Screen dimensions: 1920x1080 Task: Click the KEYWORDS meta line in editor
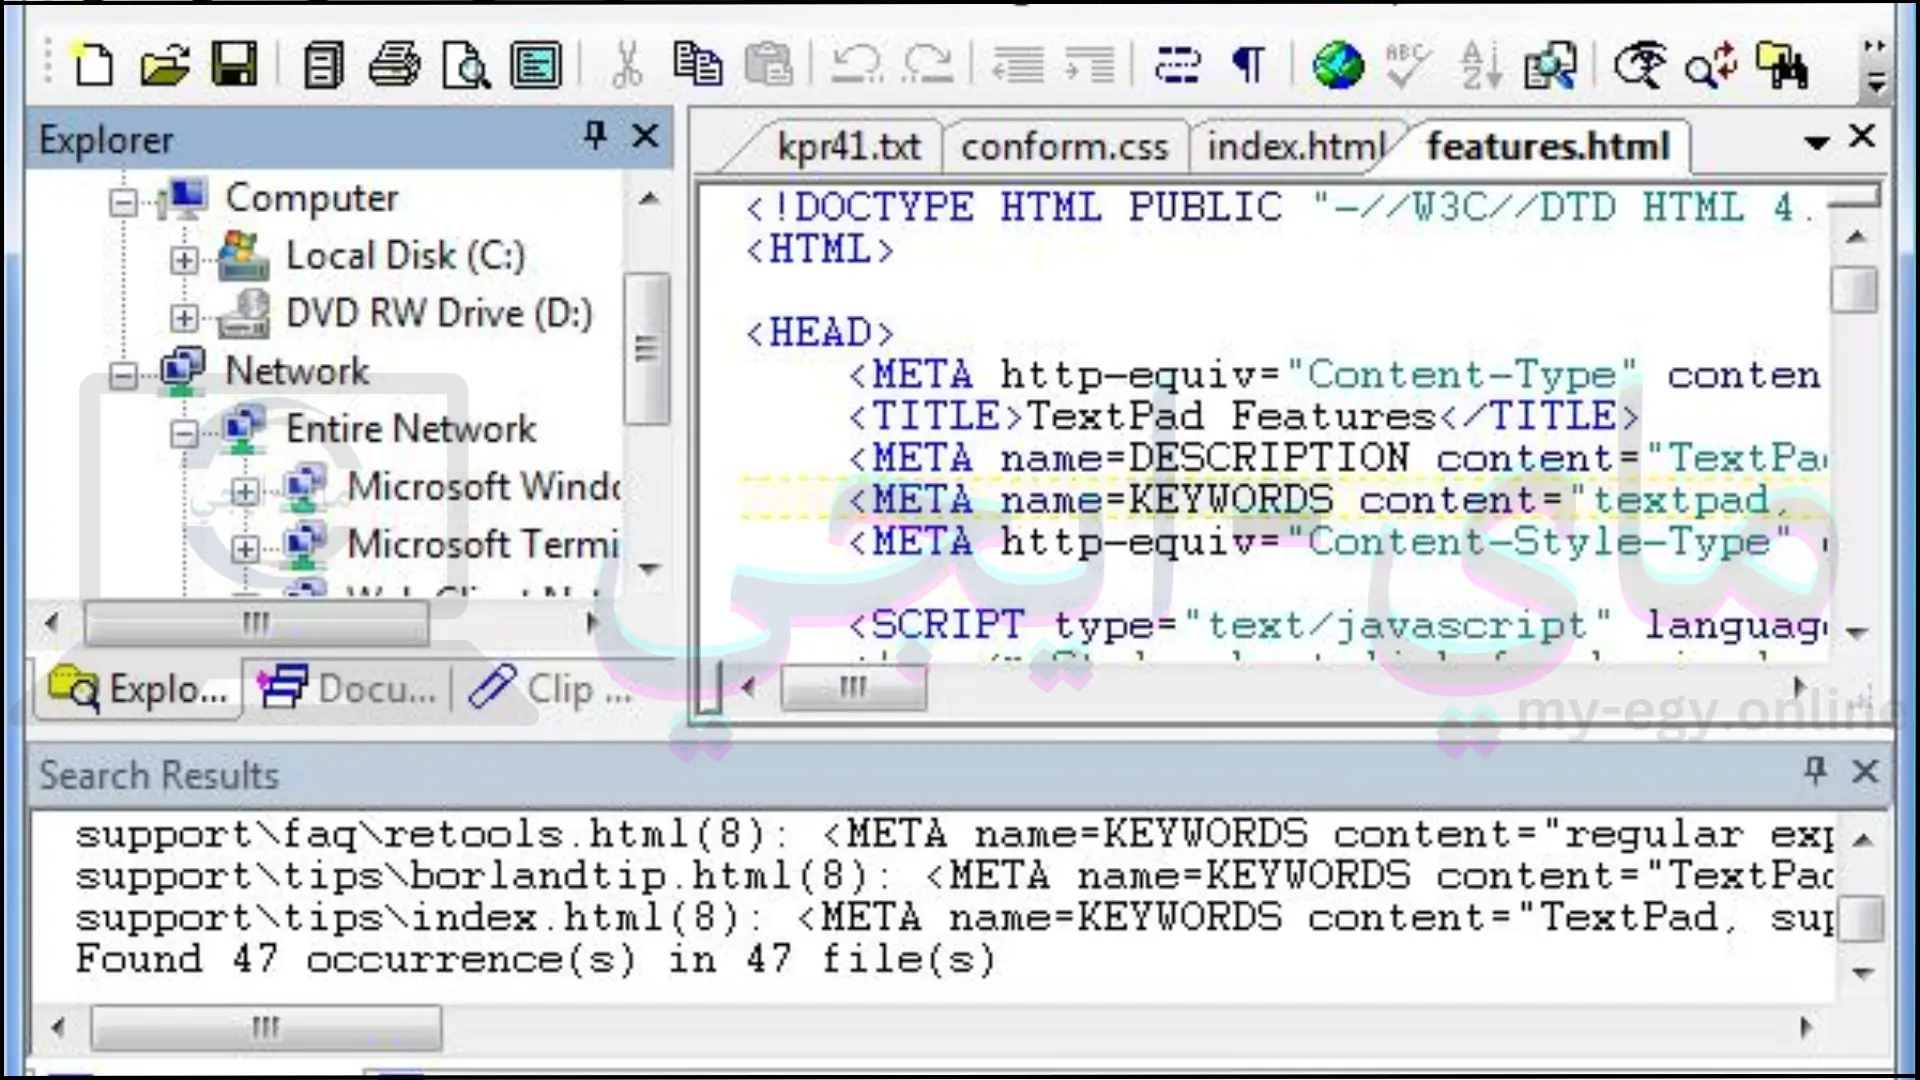tap(1285, 500)
